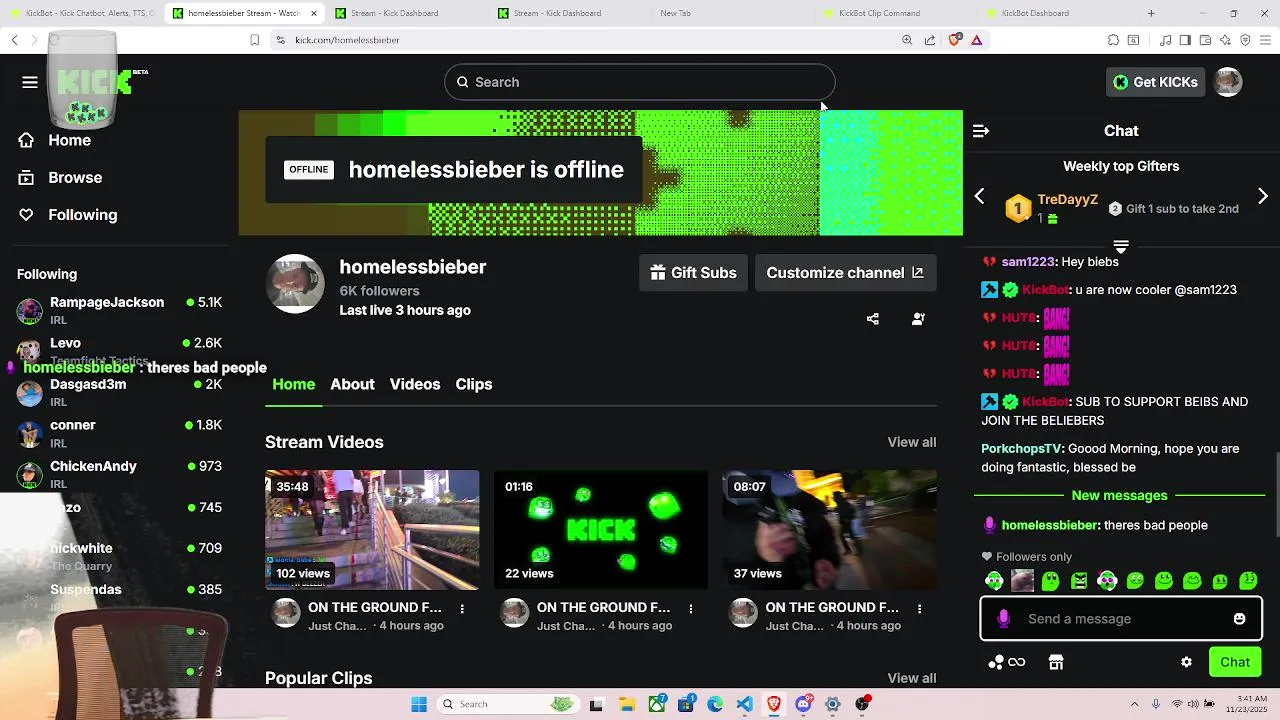The width and height of the screenshot is (1280, 720).
Task: Collapse the chat panel icon
Action: click(981, 131)
